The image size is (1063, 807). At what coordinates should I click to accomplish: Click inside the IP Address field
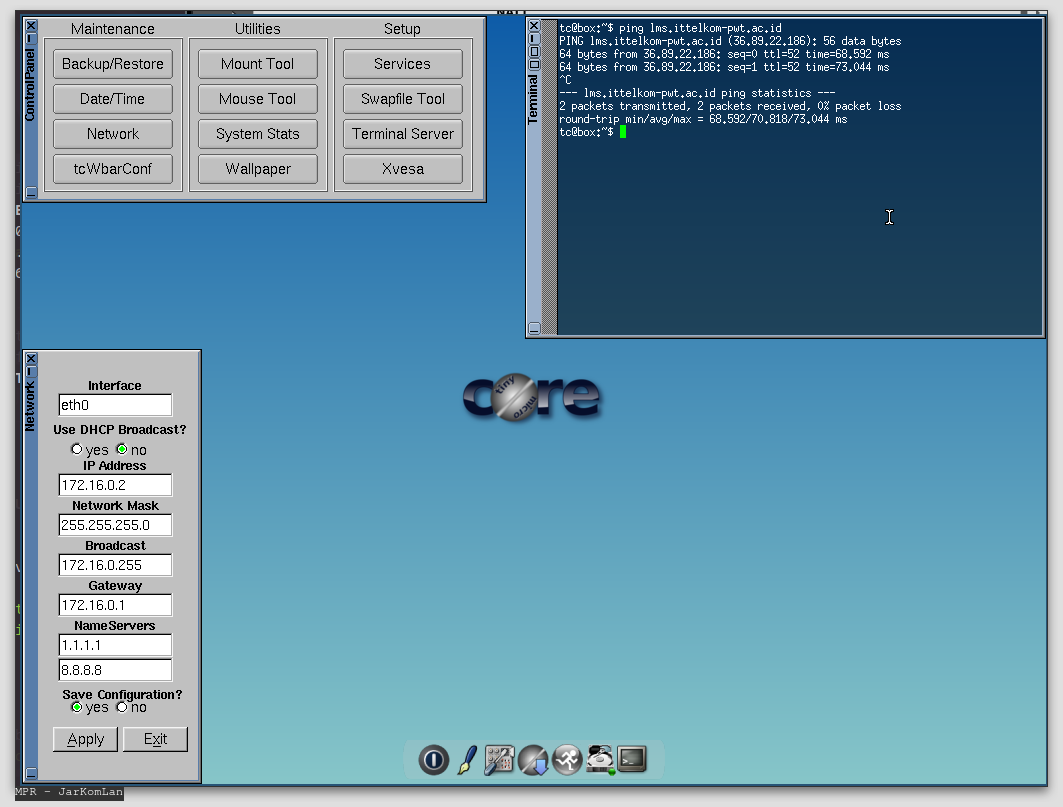[114, 484]
